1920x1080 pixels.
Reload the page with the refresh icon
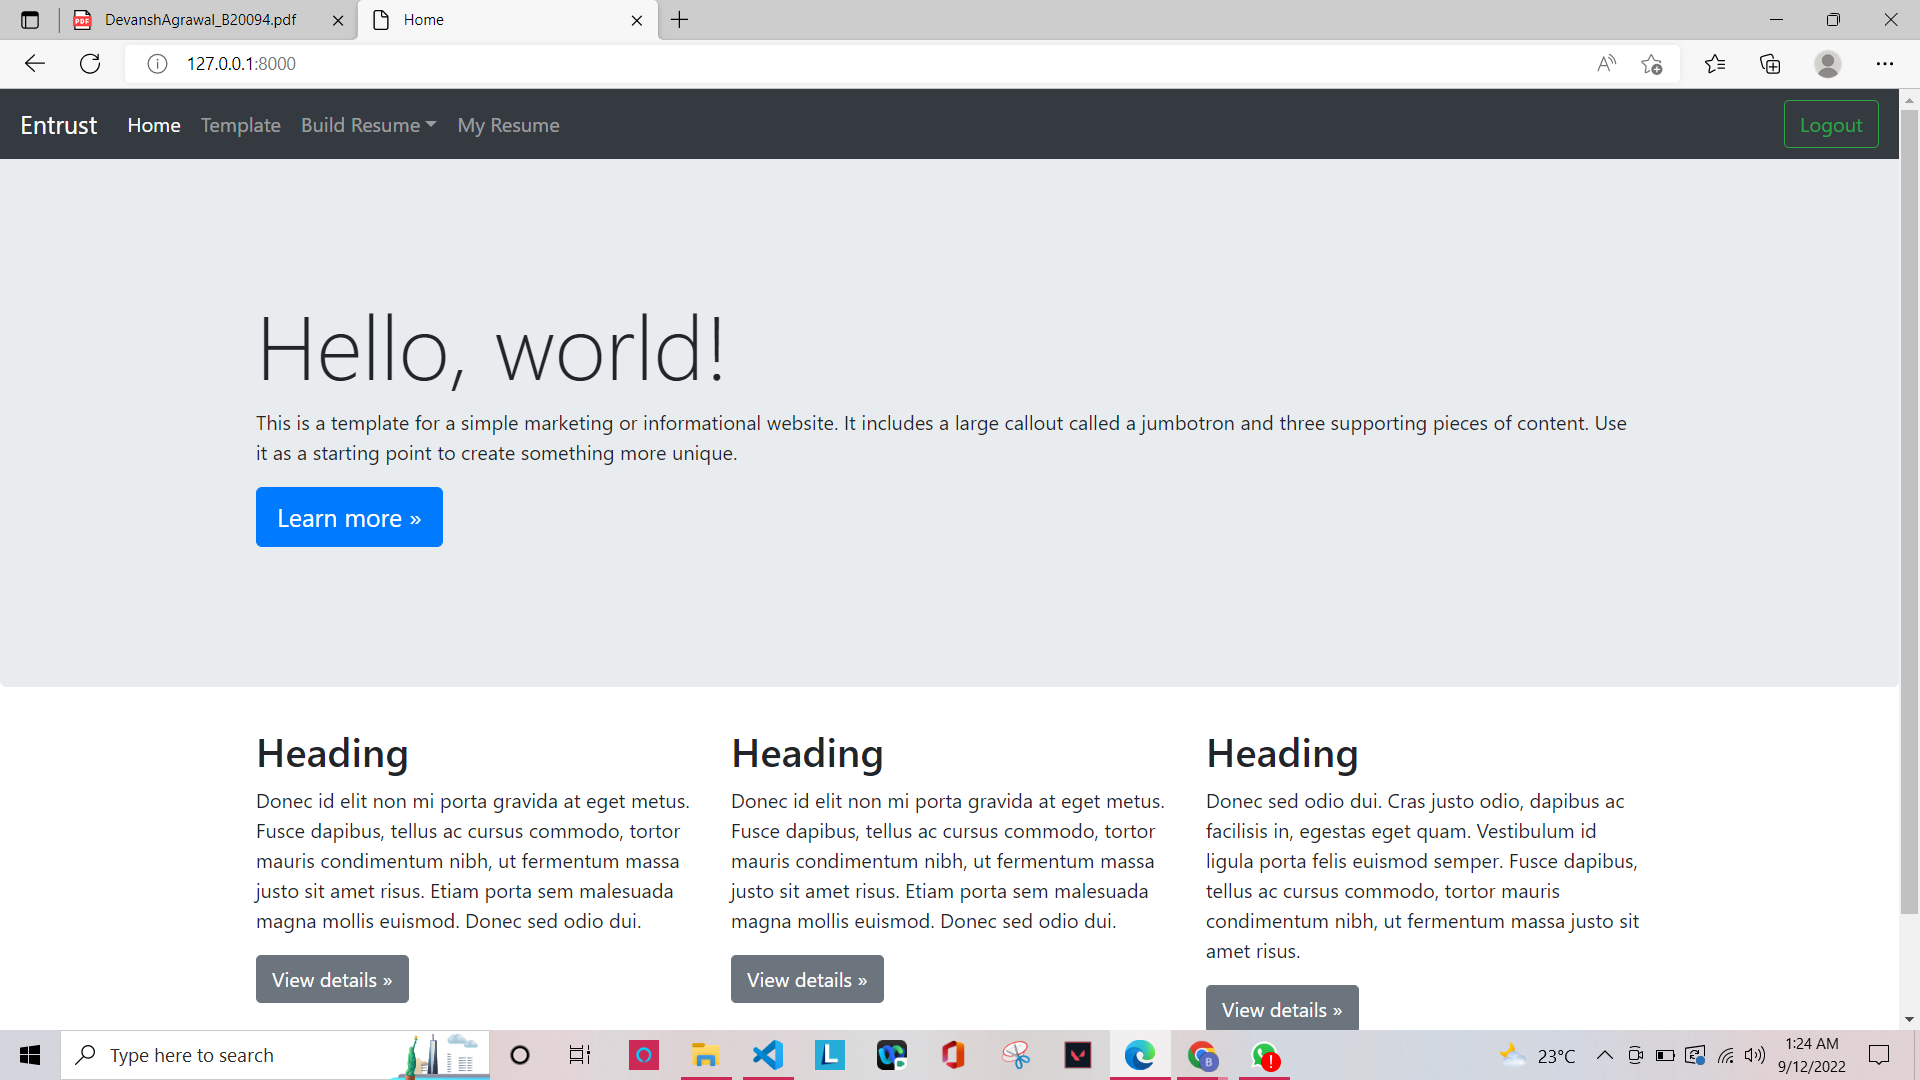90,64
